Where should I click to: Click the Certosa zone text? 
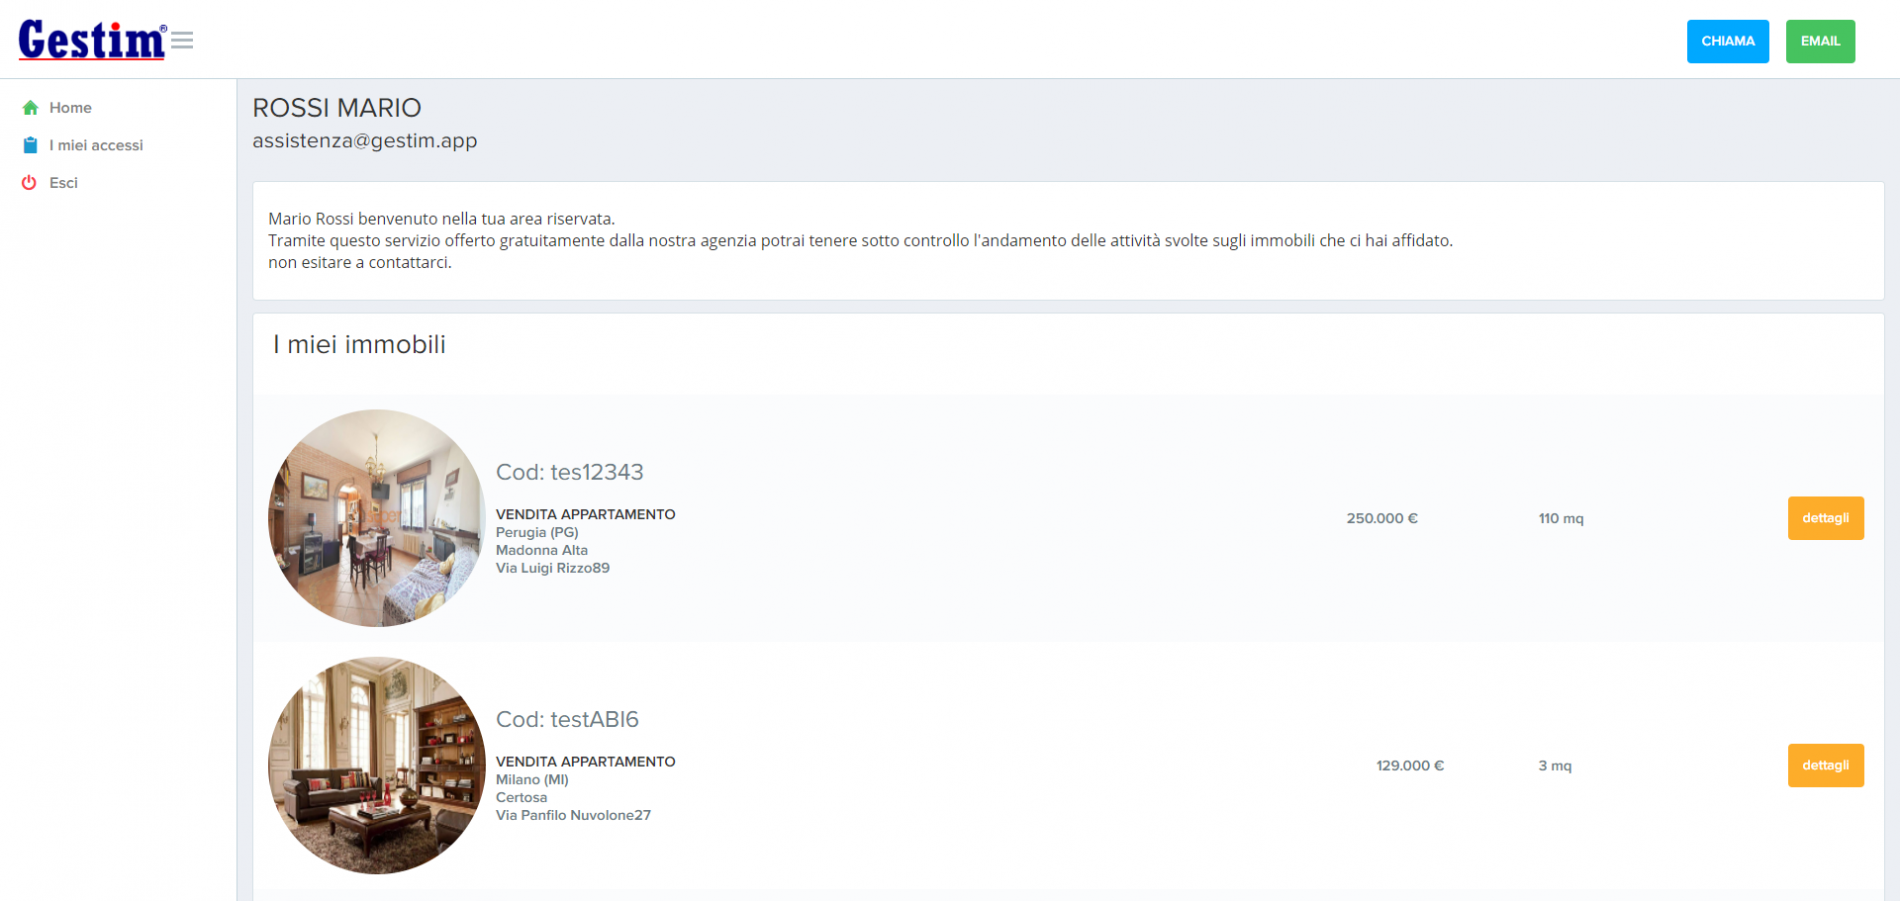521,797
